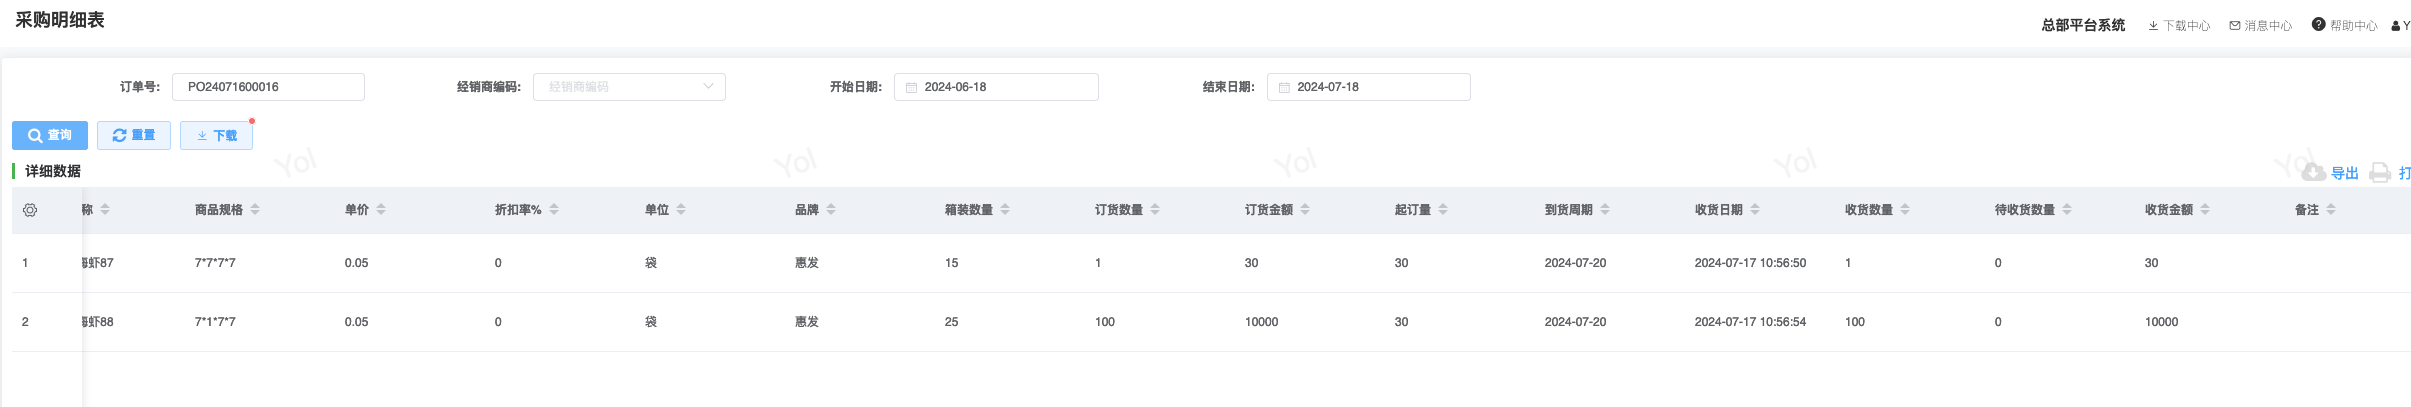Open table column settings gear
The image size is (2411, 407).
click(30, 210)
